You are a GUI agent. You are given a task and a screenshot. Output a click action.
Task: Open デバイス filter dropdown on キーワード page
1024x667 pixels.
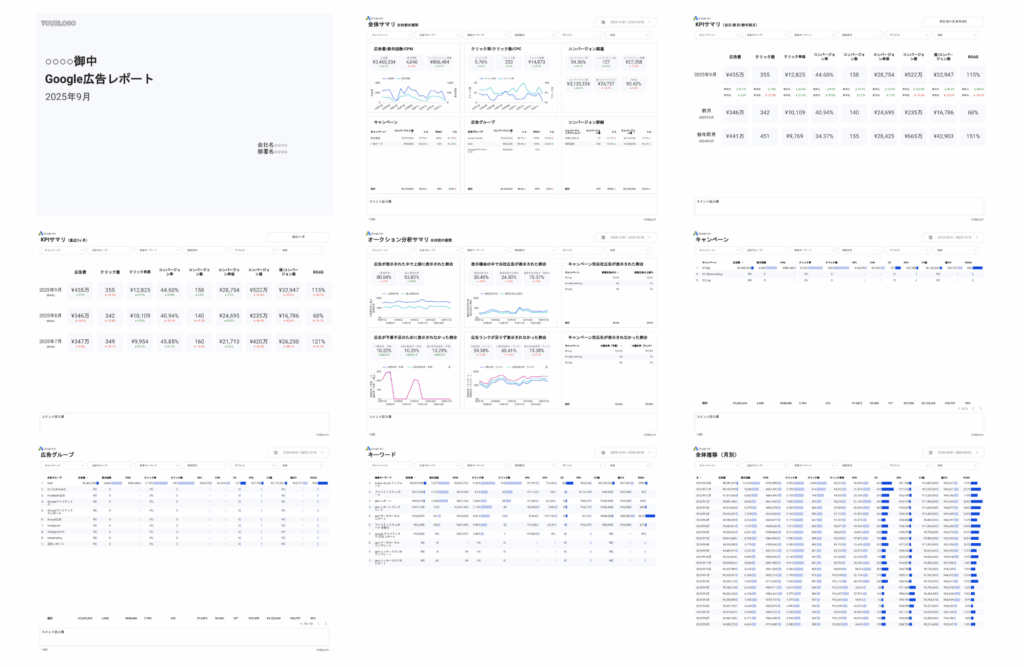[x=579, y=466]
